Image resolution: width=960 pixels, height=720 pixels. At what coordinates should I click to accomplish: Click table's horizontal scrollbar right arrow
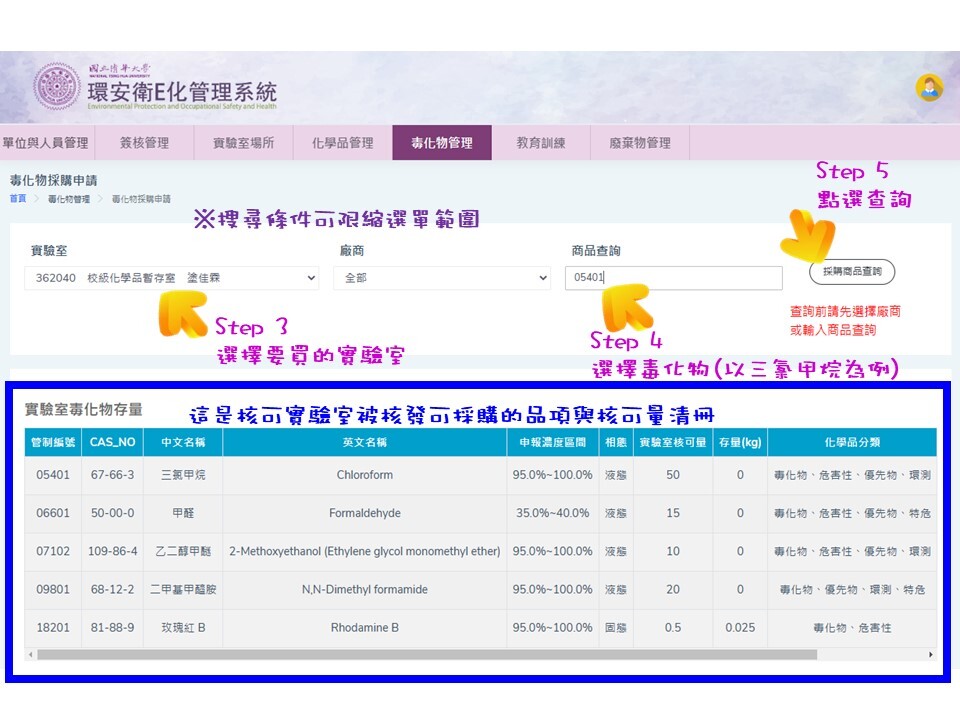931,655
